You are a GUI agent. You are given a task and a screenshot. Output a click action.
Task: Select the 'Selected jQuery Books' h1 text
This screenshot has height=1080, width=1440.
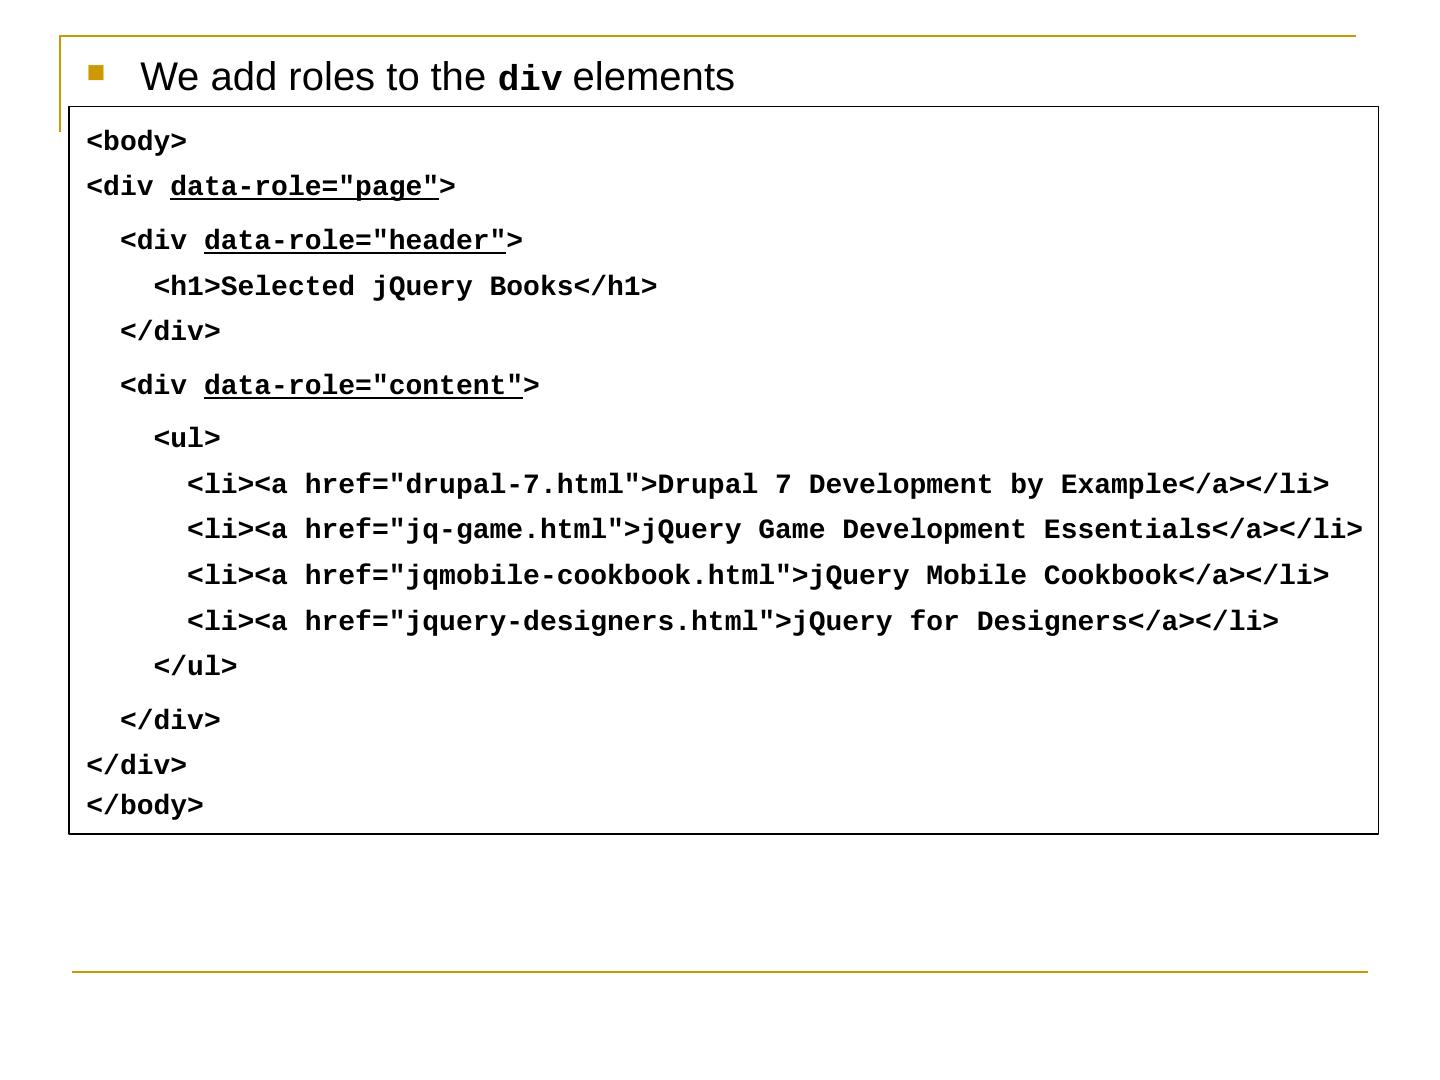click(397, 287)
